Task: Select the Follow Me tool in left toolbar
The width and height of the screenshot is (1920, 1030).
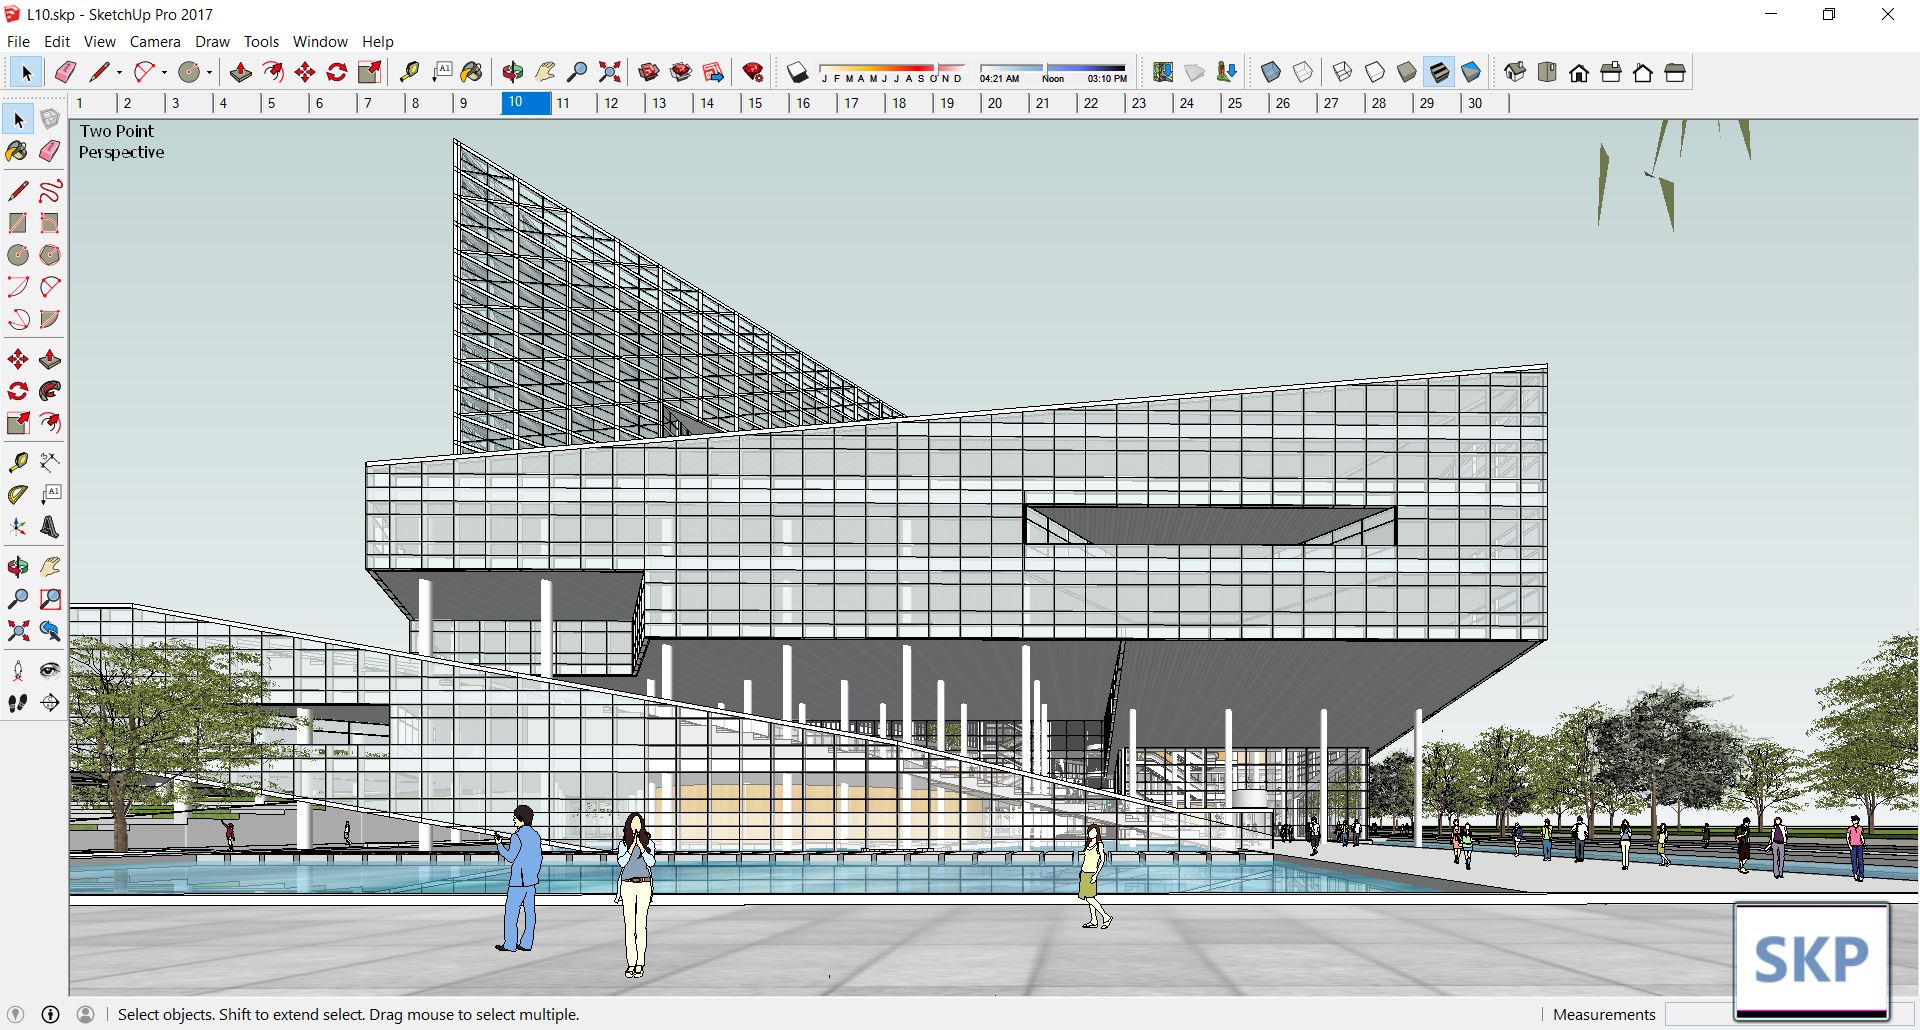Action: (50, 391)
